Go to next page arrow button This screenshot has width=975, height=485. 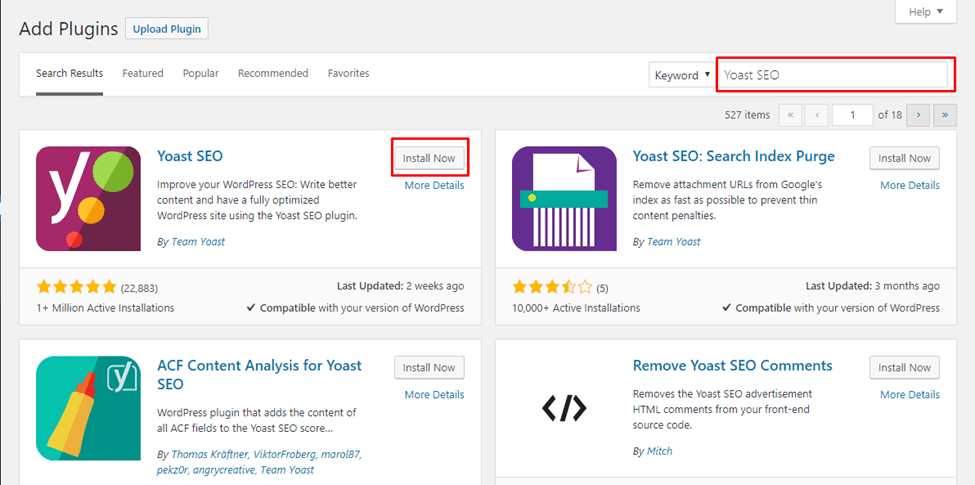click(918, 114)
